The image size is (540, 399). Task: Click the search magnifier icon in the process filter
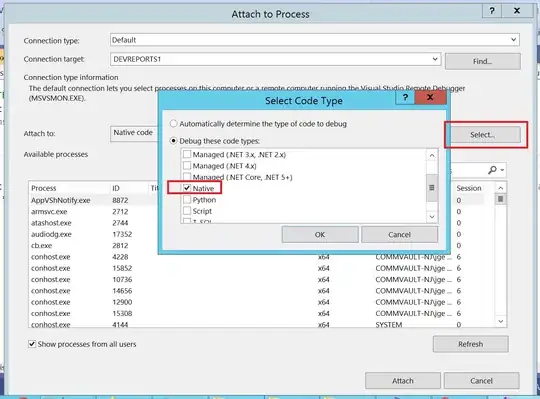(492, 170)
